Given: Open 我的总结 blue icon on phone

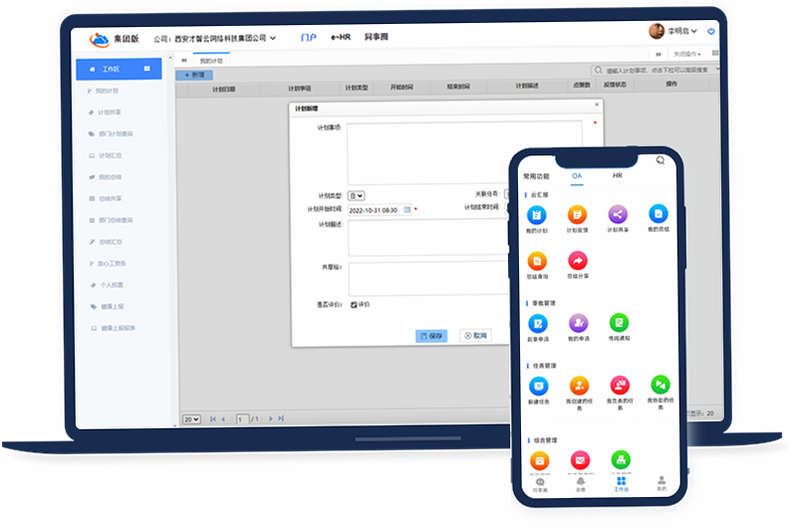Looking at the screenshot, I should [x=658, y=214].
